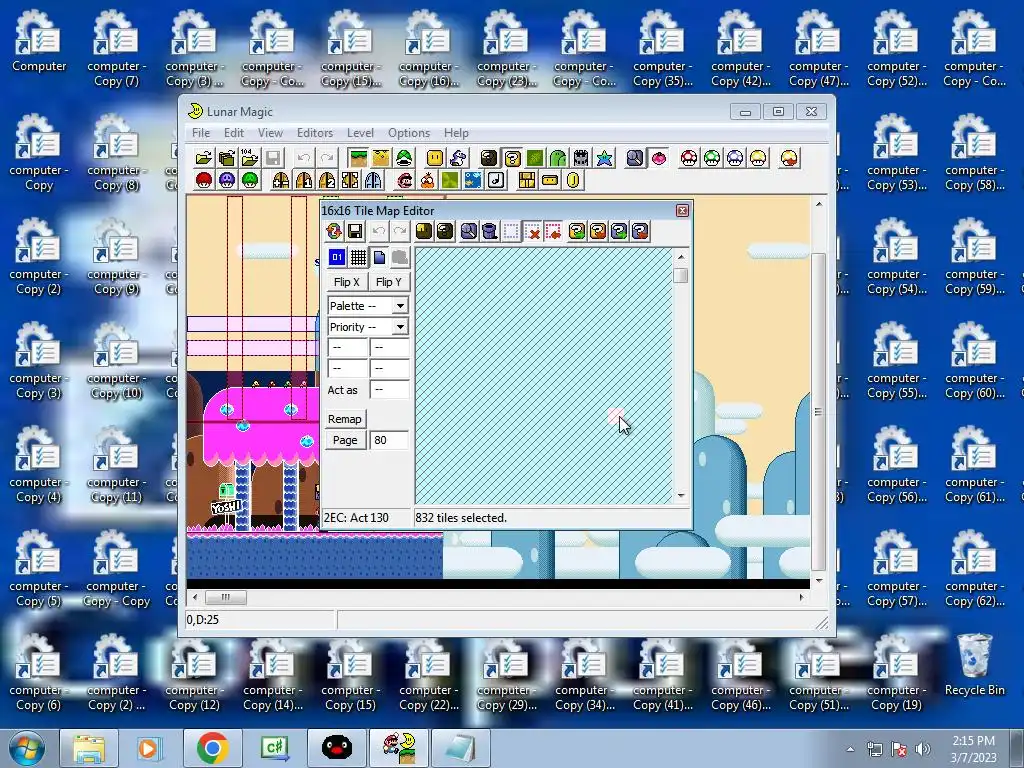Click the paint bucket icon in Tile Map Editor
The width and height of the screenshot is (1024, 768).
pyautogui.click(x=489, y=231)
